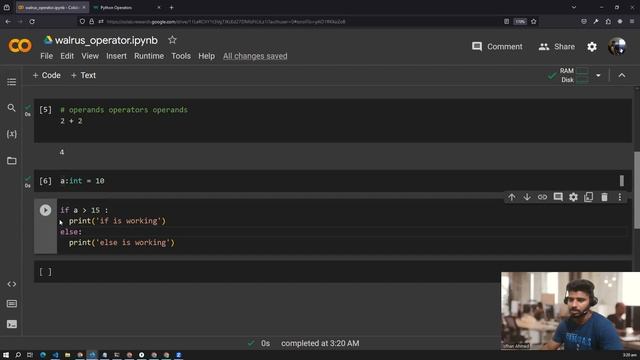Open the RAM and Disk resource indicator

coord(574,75)
